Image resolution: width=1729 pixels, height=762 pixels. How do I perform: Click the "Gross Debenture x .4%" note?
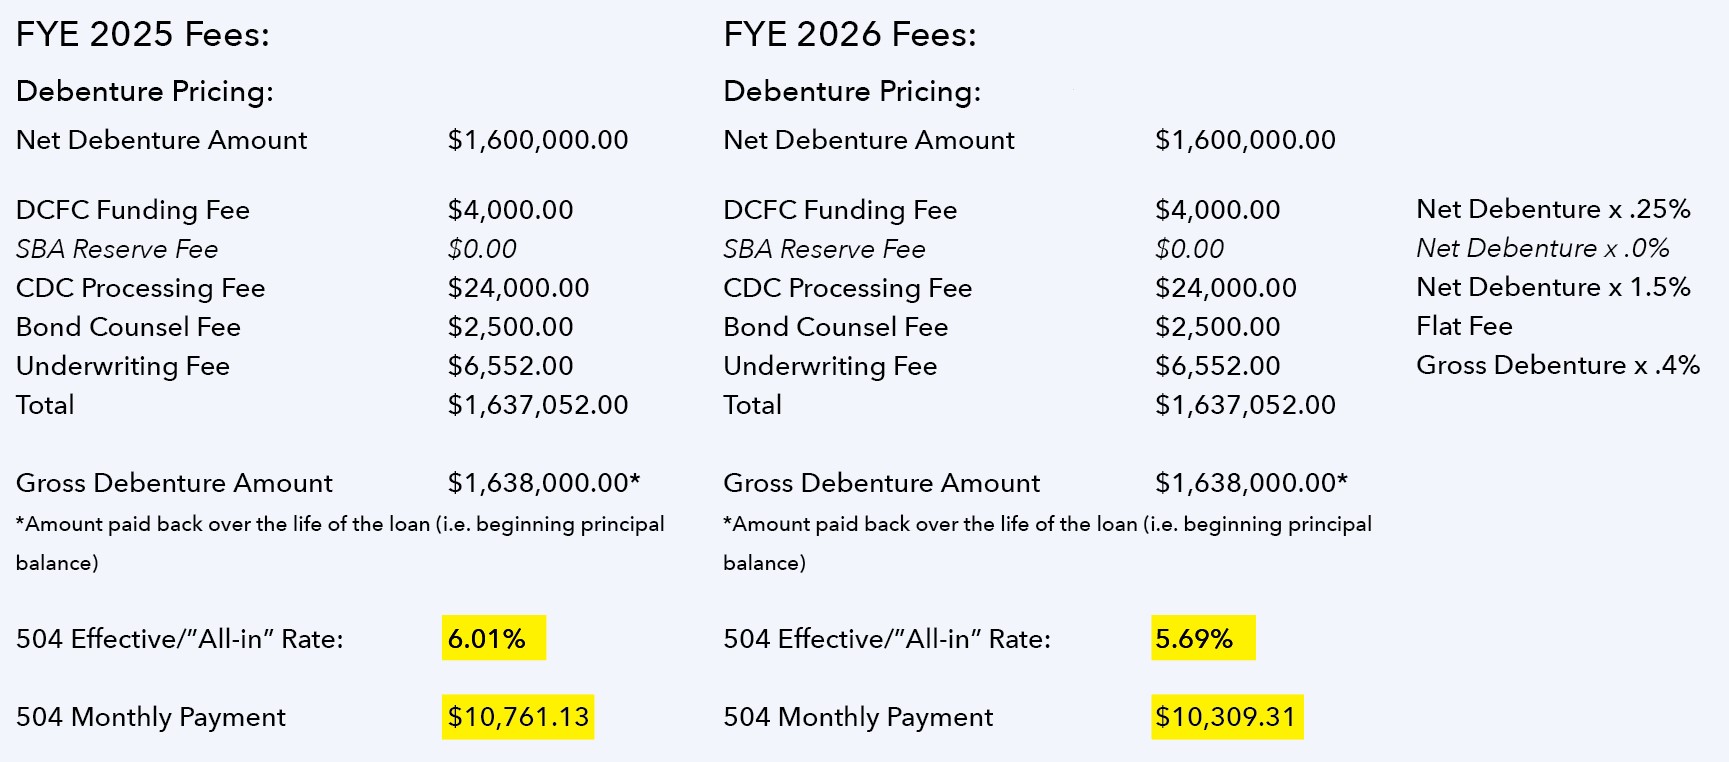(1557, 365)
